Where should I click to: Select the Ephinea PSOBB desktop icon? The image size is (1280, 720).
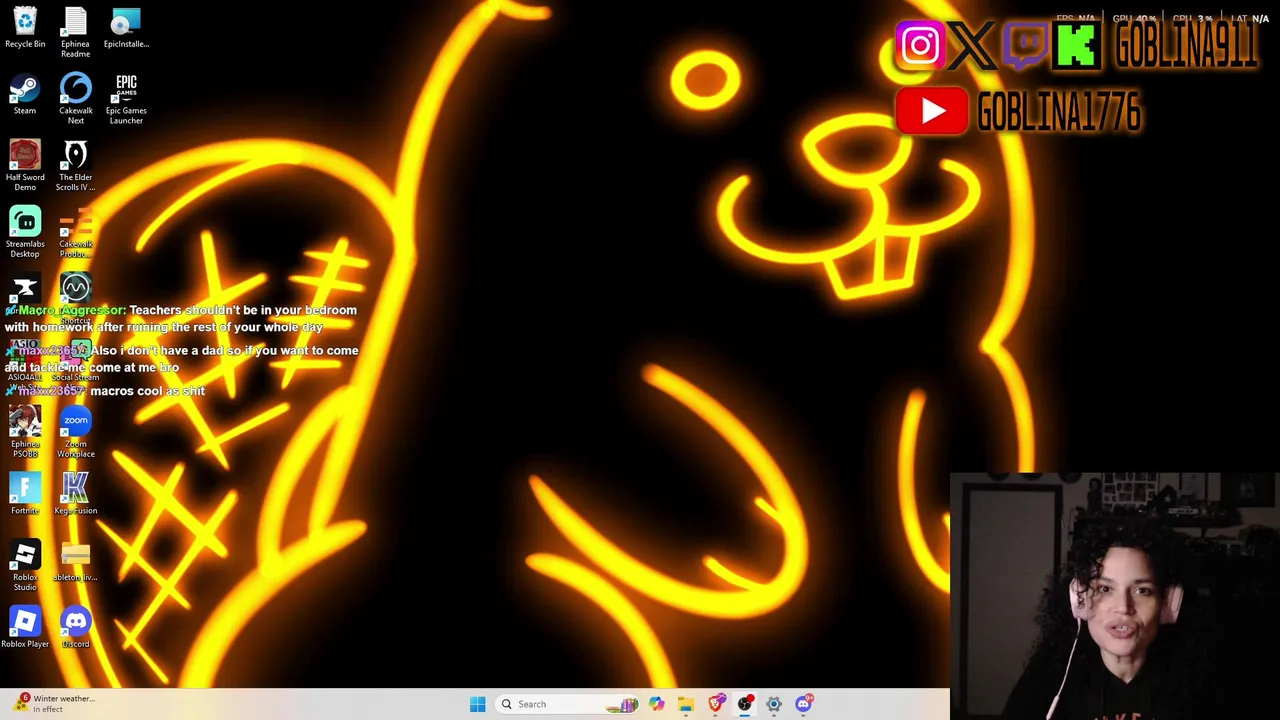pos(25,432)
